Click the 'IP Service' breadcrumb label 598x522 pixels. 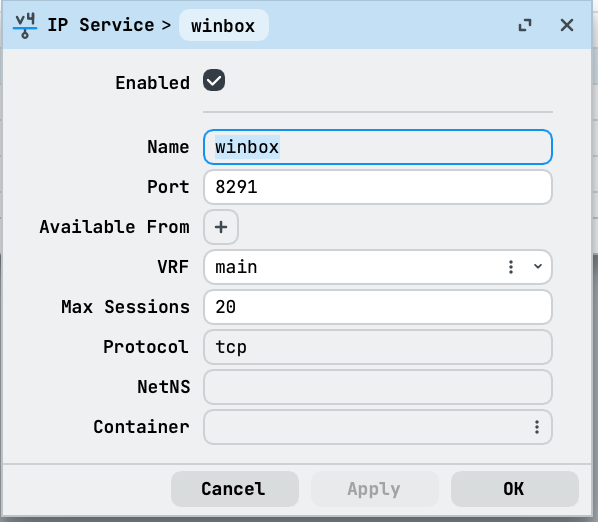(101, 25)
